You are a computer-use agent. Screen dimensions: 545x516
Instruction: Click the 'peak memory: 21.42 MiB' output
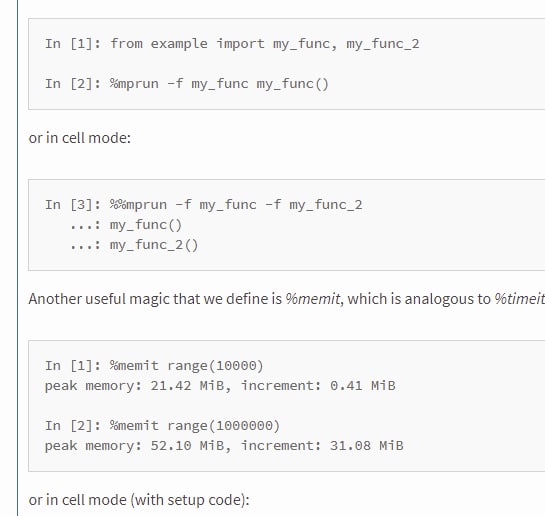pyautogui.click(x=135, y=386)
